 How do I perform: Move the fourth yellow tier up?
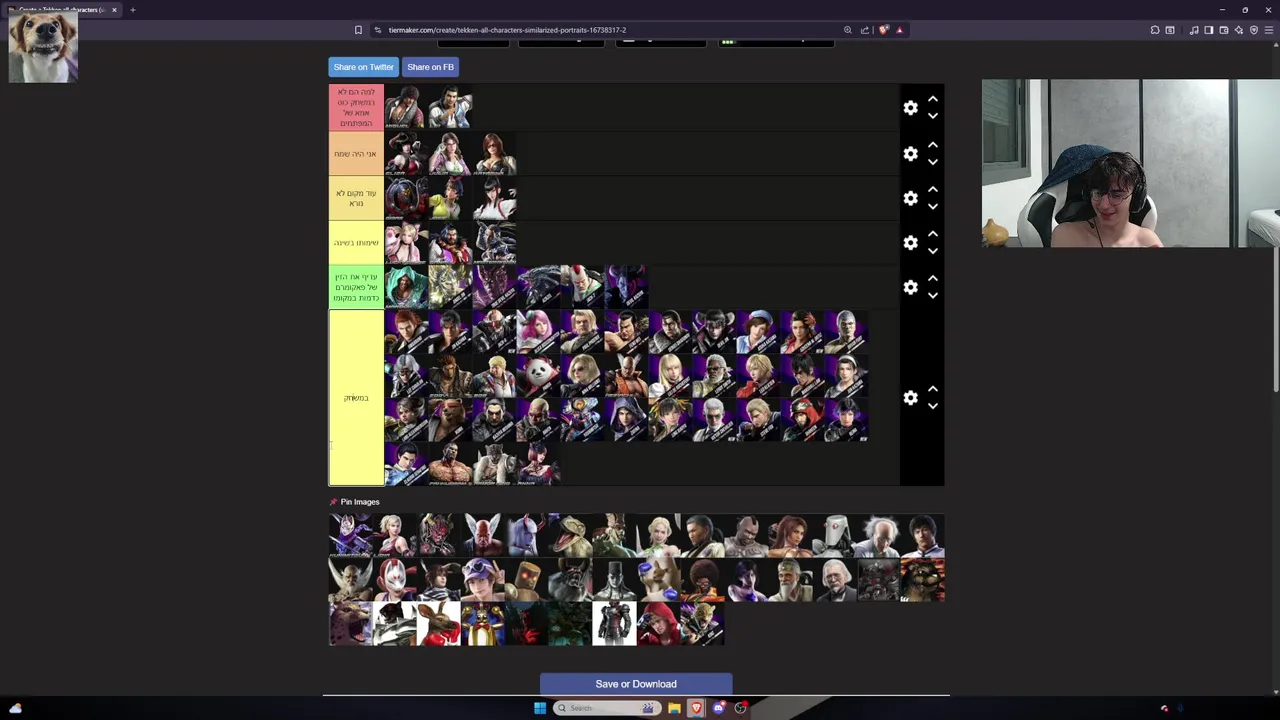point(932,234)
